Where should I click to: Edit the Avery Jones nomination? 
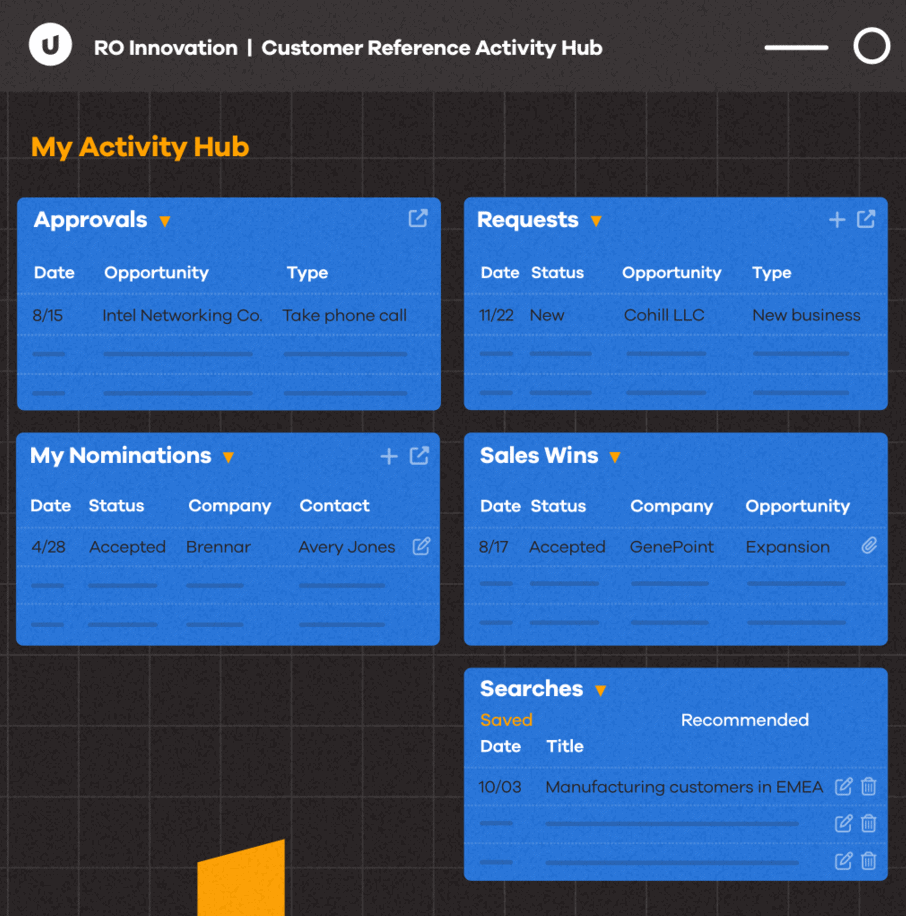pyautogui.click(x=421, y=546)
